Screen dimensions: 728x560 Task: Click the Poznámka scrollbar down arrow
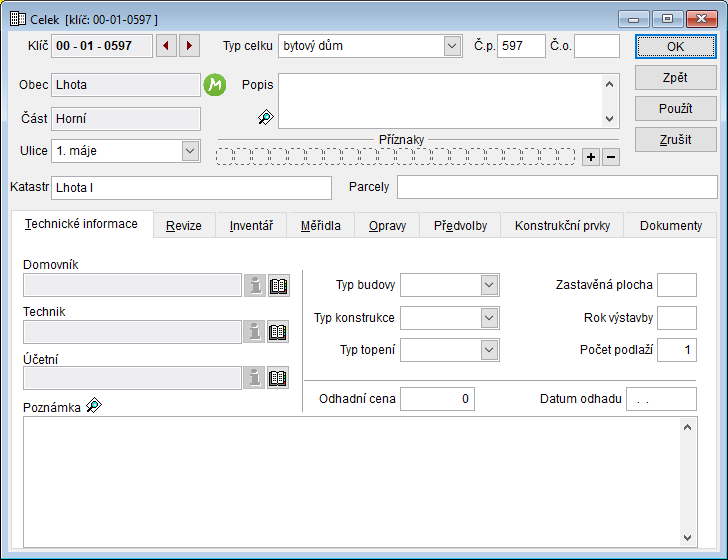coord(689,537)
